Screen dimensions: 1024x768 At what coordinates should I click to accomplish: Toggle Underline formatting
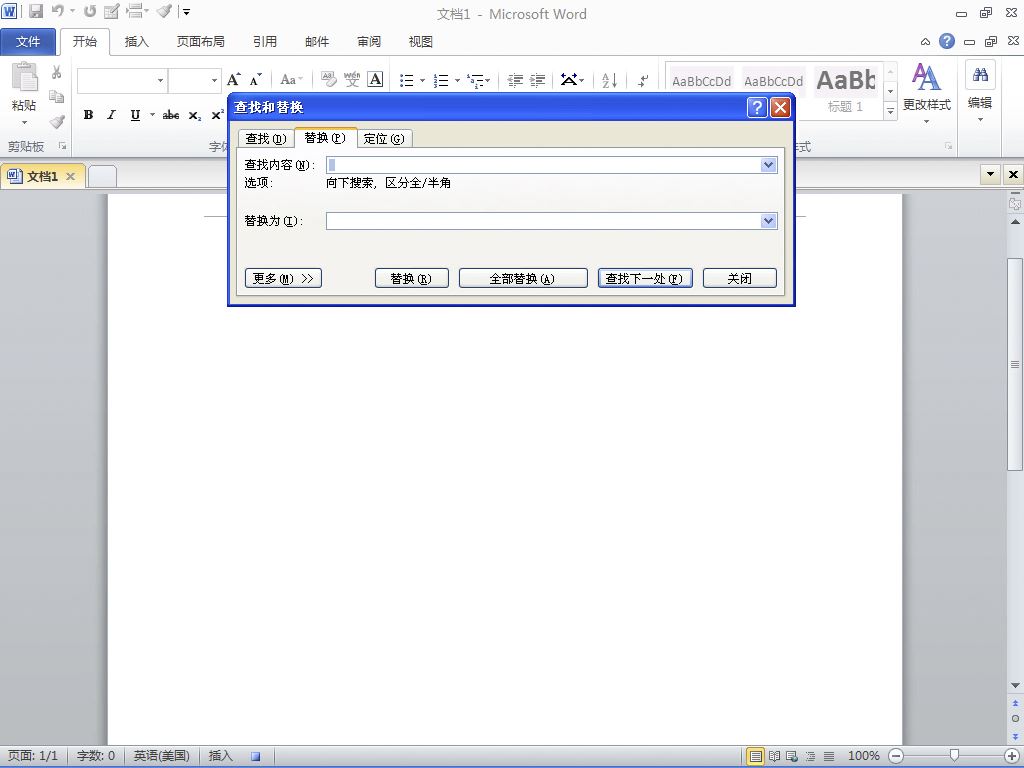tap(135, 115)
